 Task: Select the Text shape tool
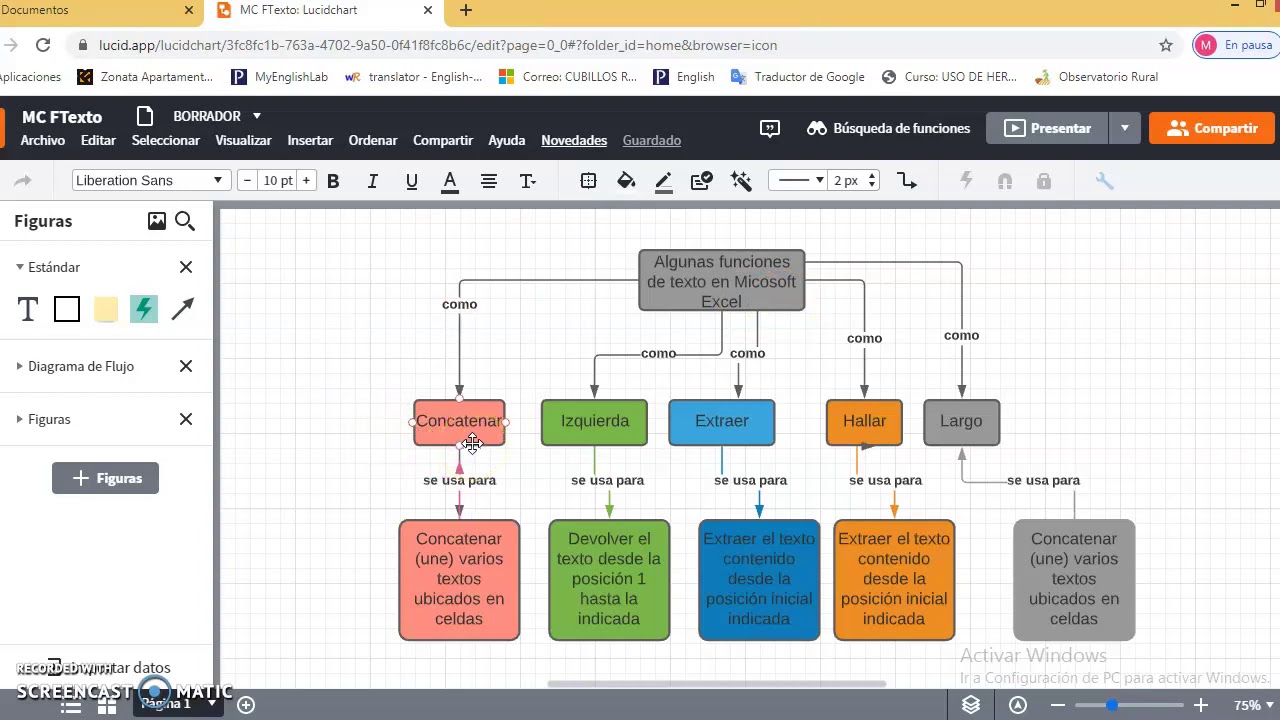click(x=28, y=310)
